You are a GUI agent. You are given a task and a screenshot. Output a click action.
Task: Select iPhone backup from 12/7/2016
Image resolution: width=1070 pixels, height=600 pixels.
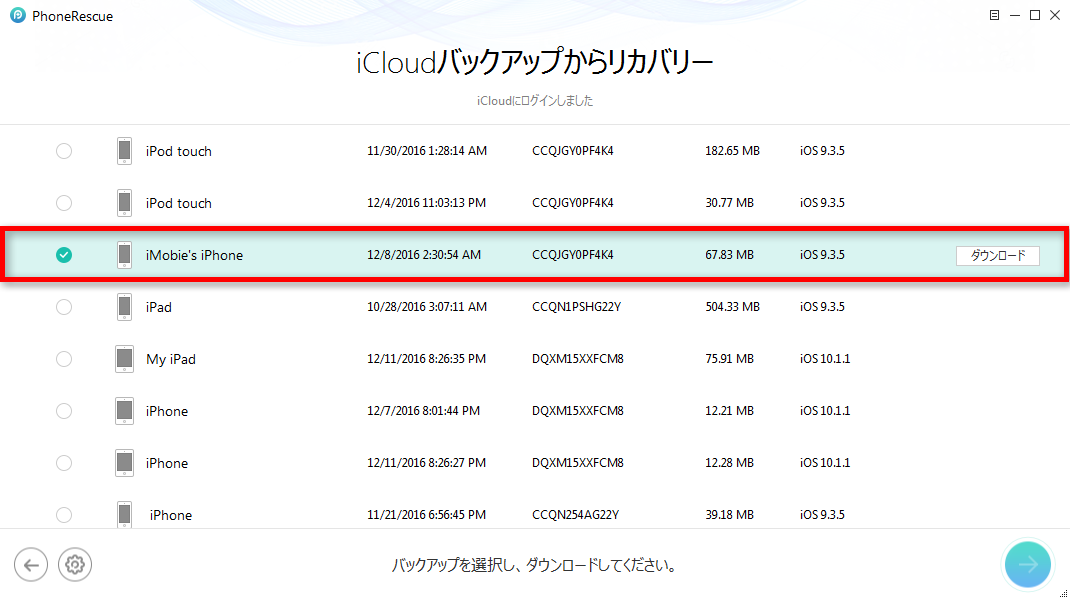click(64, 411)
